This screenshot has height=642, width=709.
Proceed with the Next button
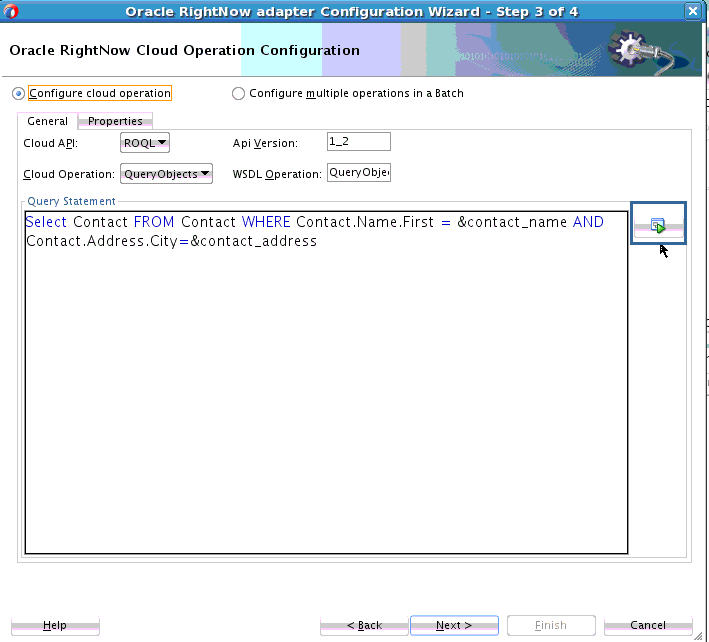[x=454, y=625]
